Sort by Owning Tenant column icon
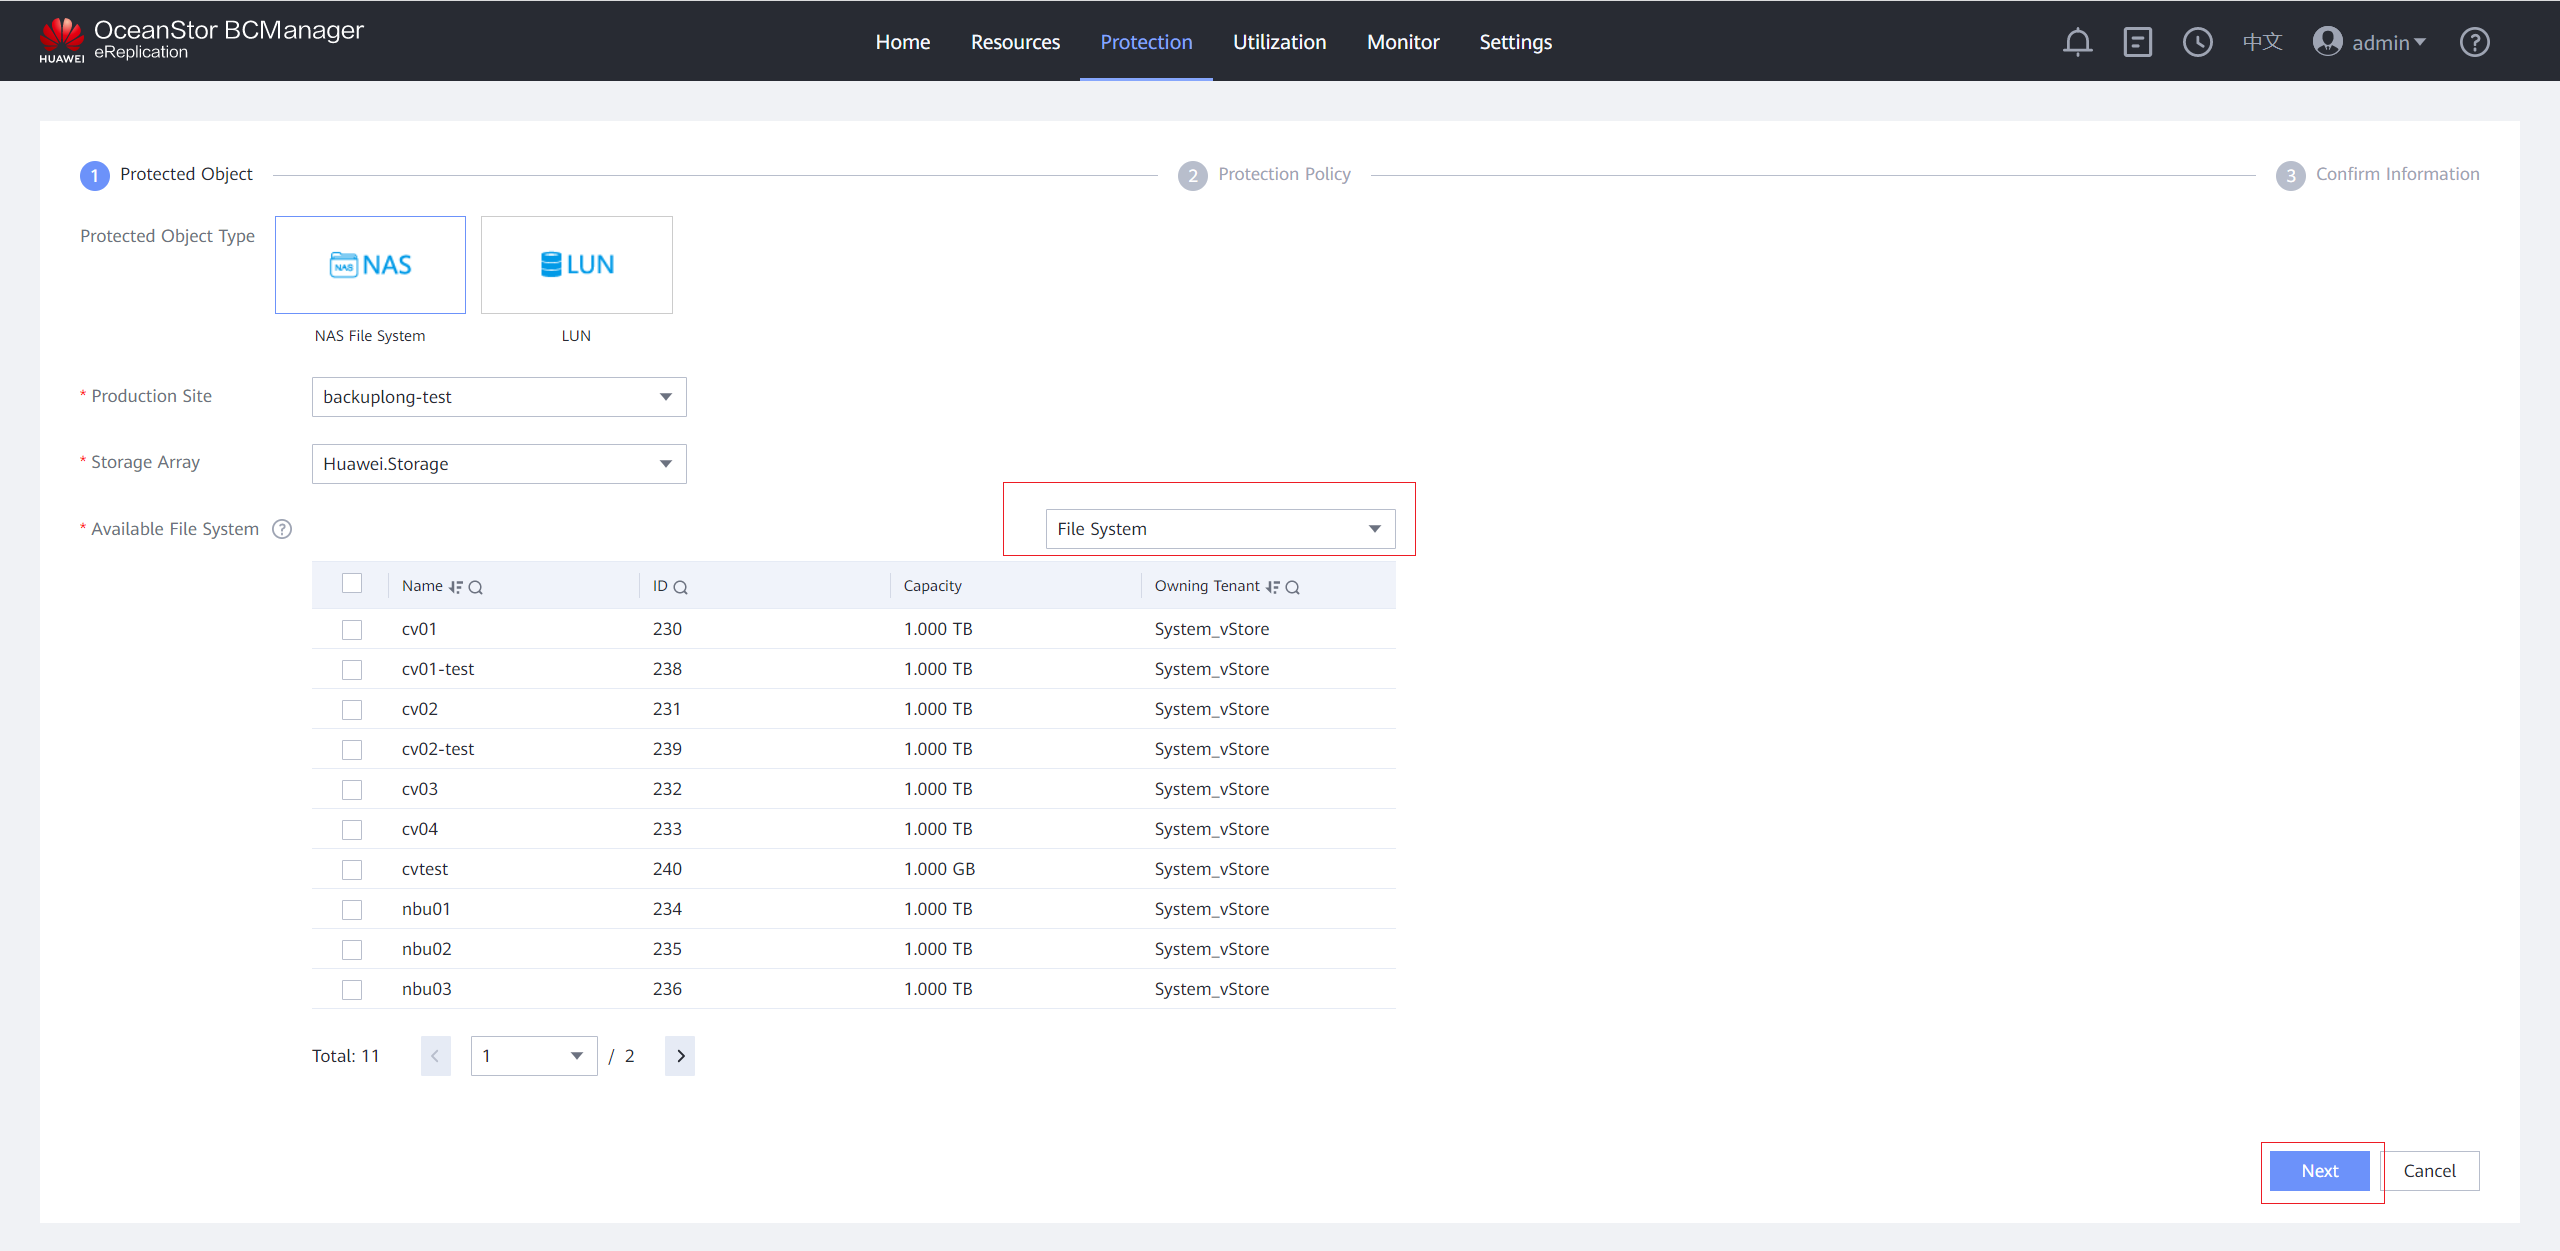This screenshot has height=1251, width=2560. pos(1272,587)
